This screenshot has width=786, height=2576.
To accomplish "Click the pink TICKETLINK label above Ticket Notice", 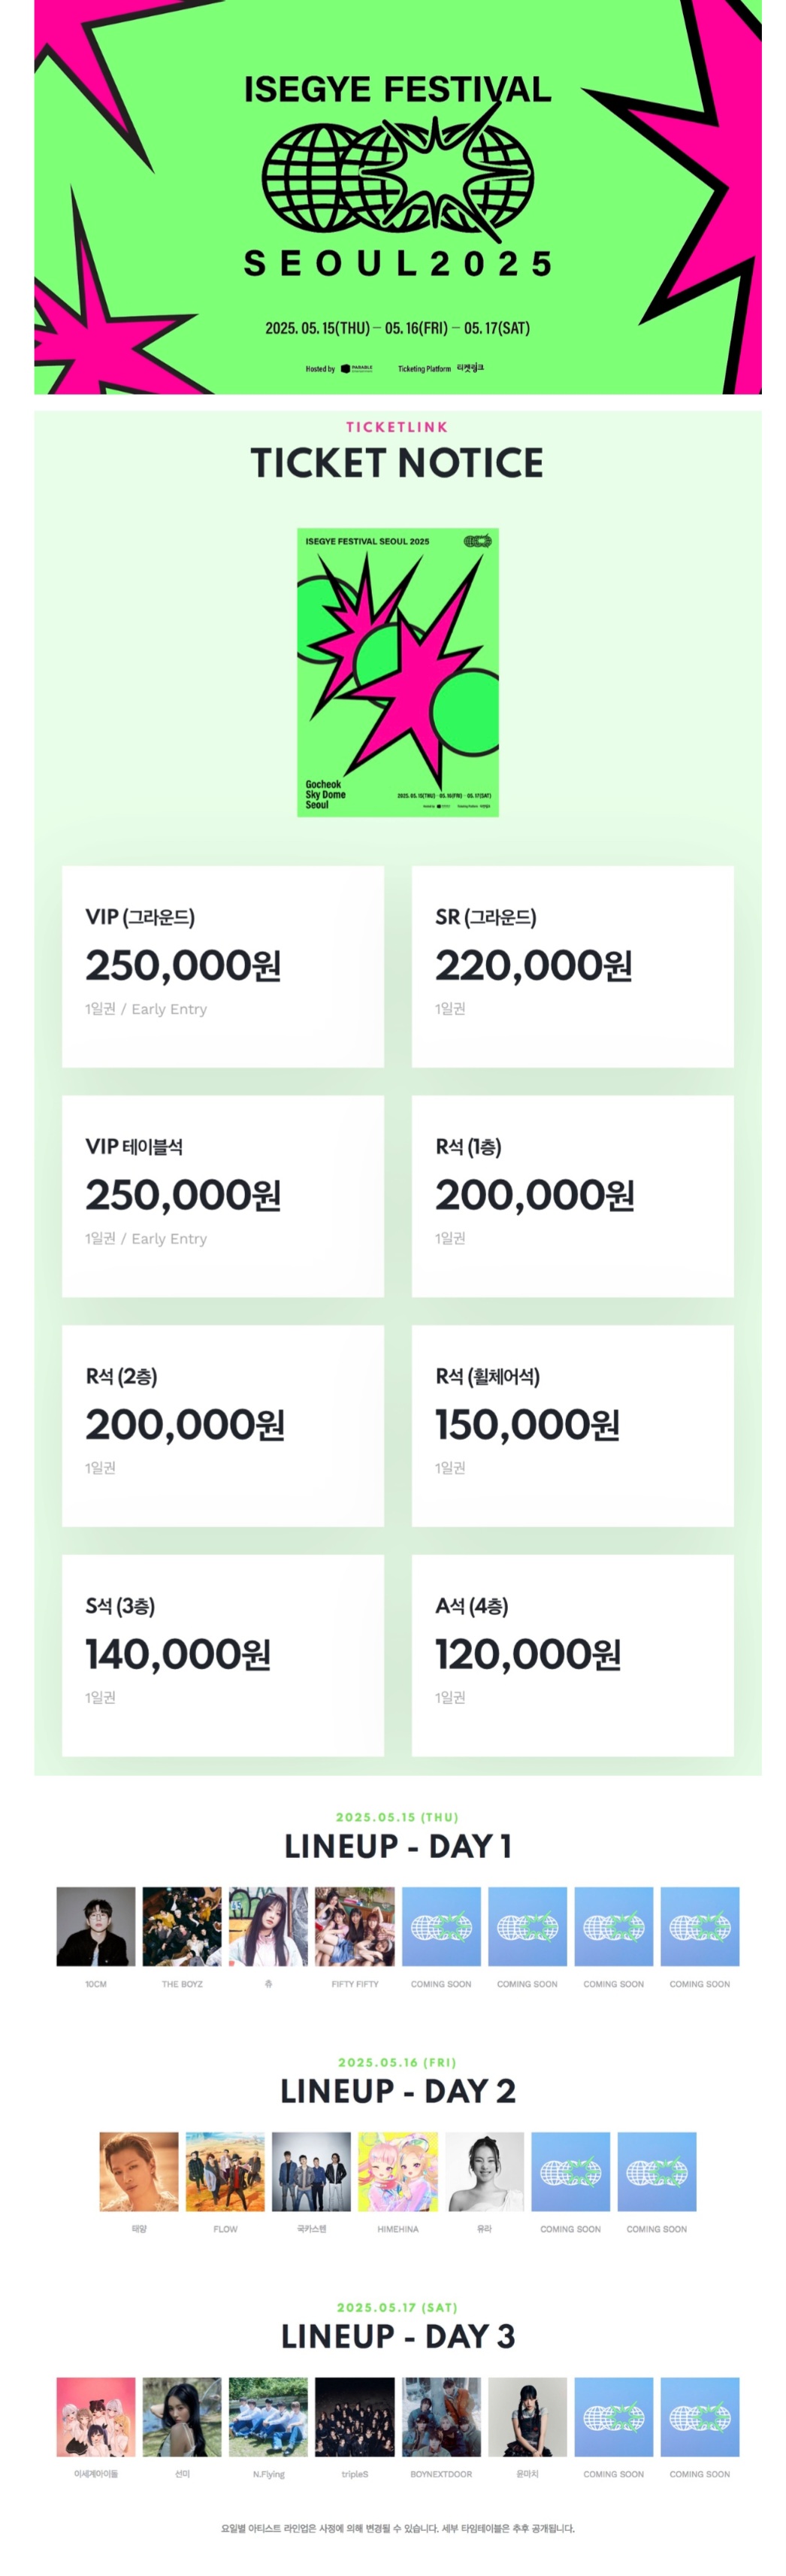I will tap(397, 427).
